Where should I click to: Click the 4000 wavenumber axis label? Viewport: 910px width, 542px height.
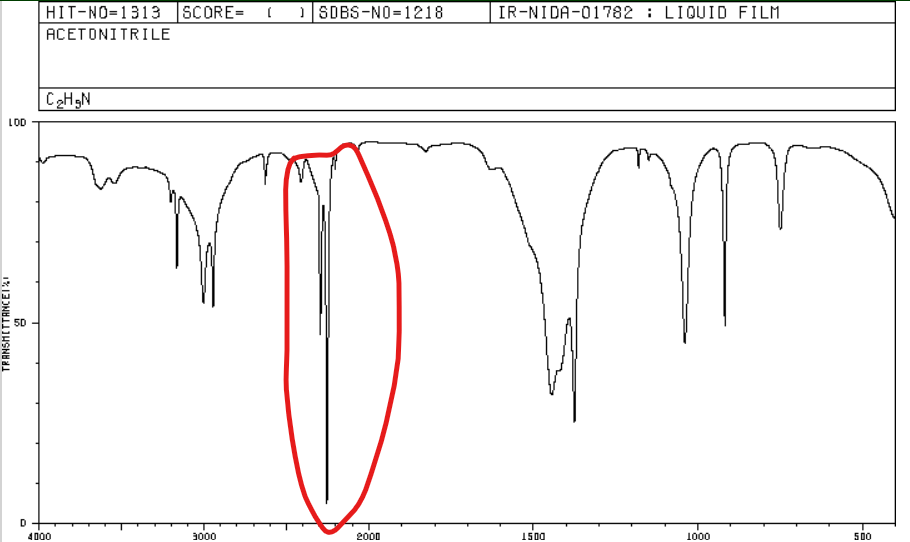(38, 534)
